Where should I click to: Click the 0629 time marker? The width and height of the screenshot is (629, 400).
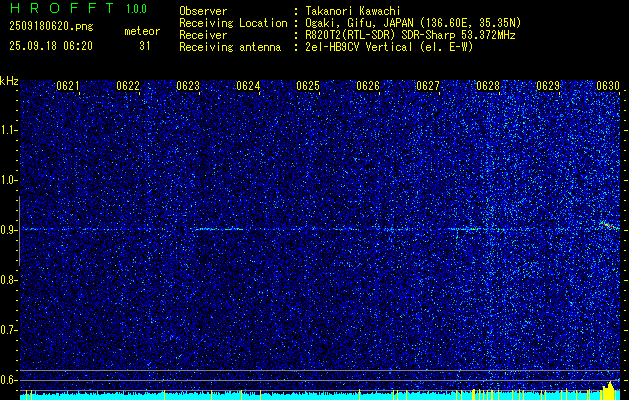[548, 86]
